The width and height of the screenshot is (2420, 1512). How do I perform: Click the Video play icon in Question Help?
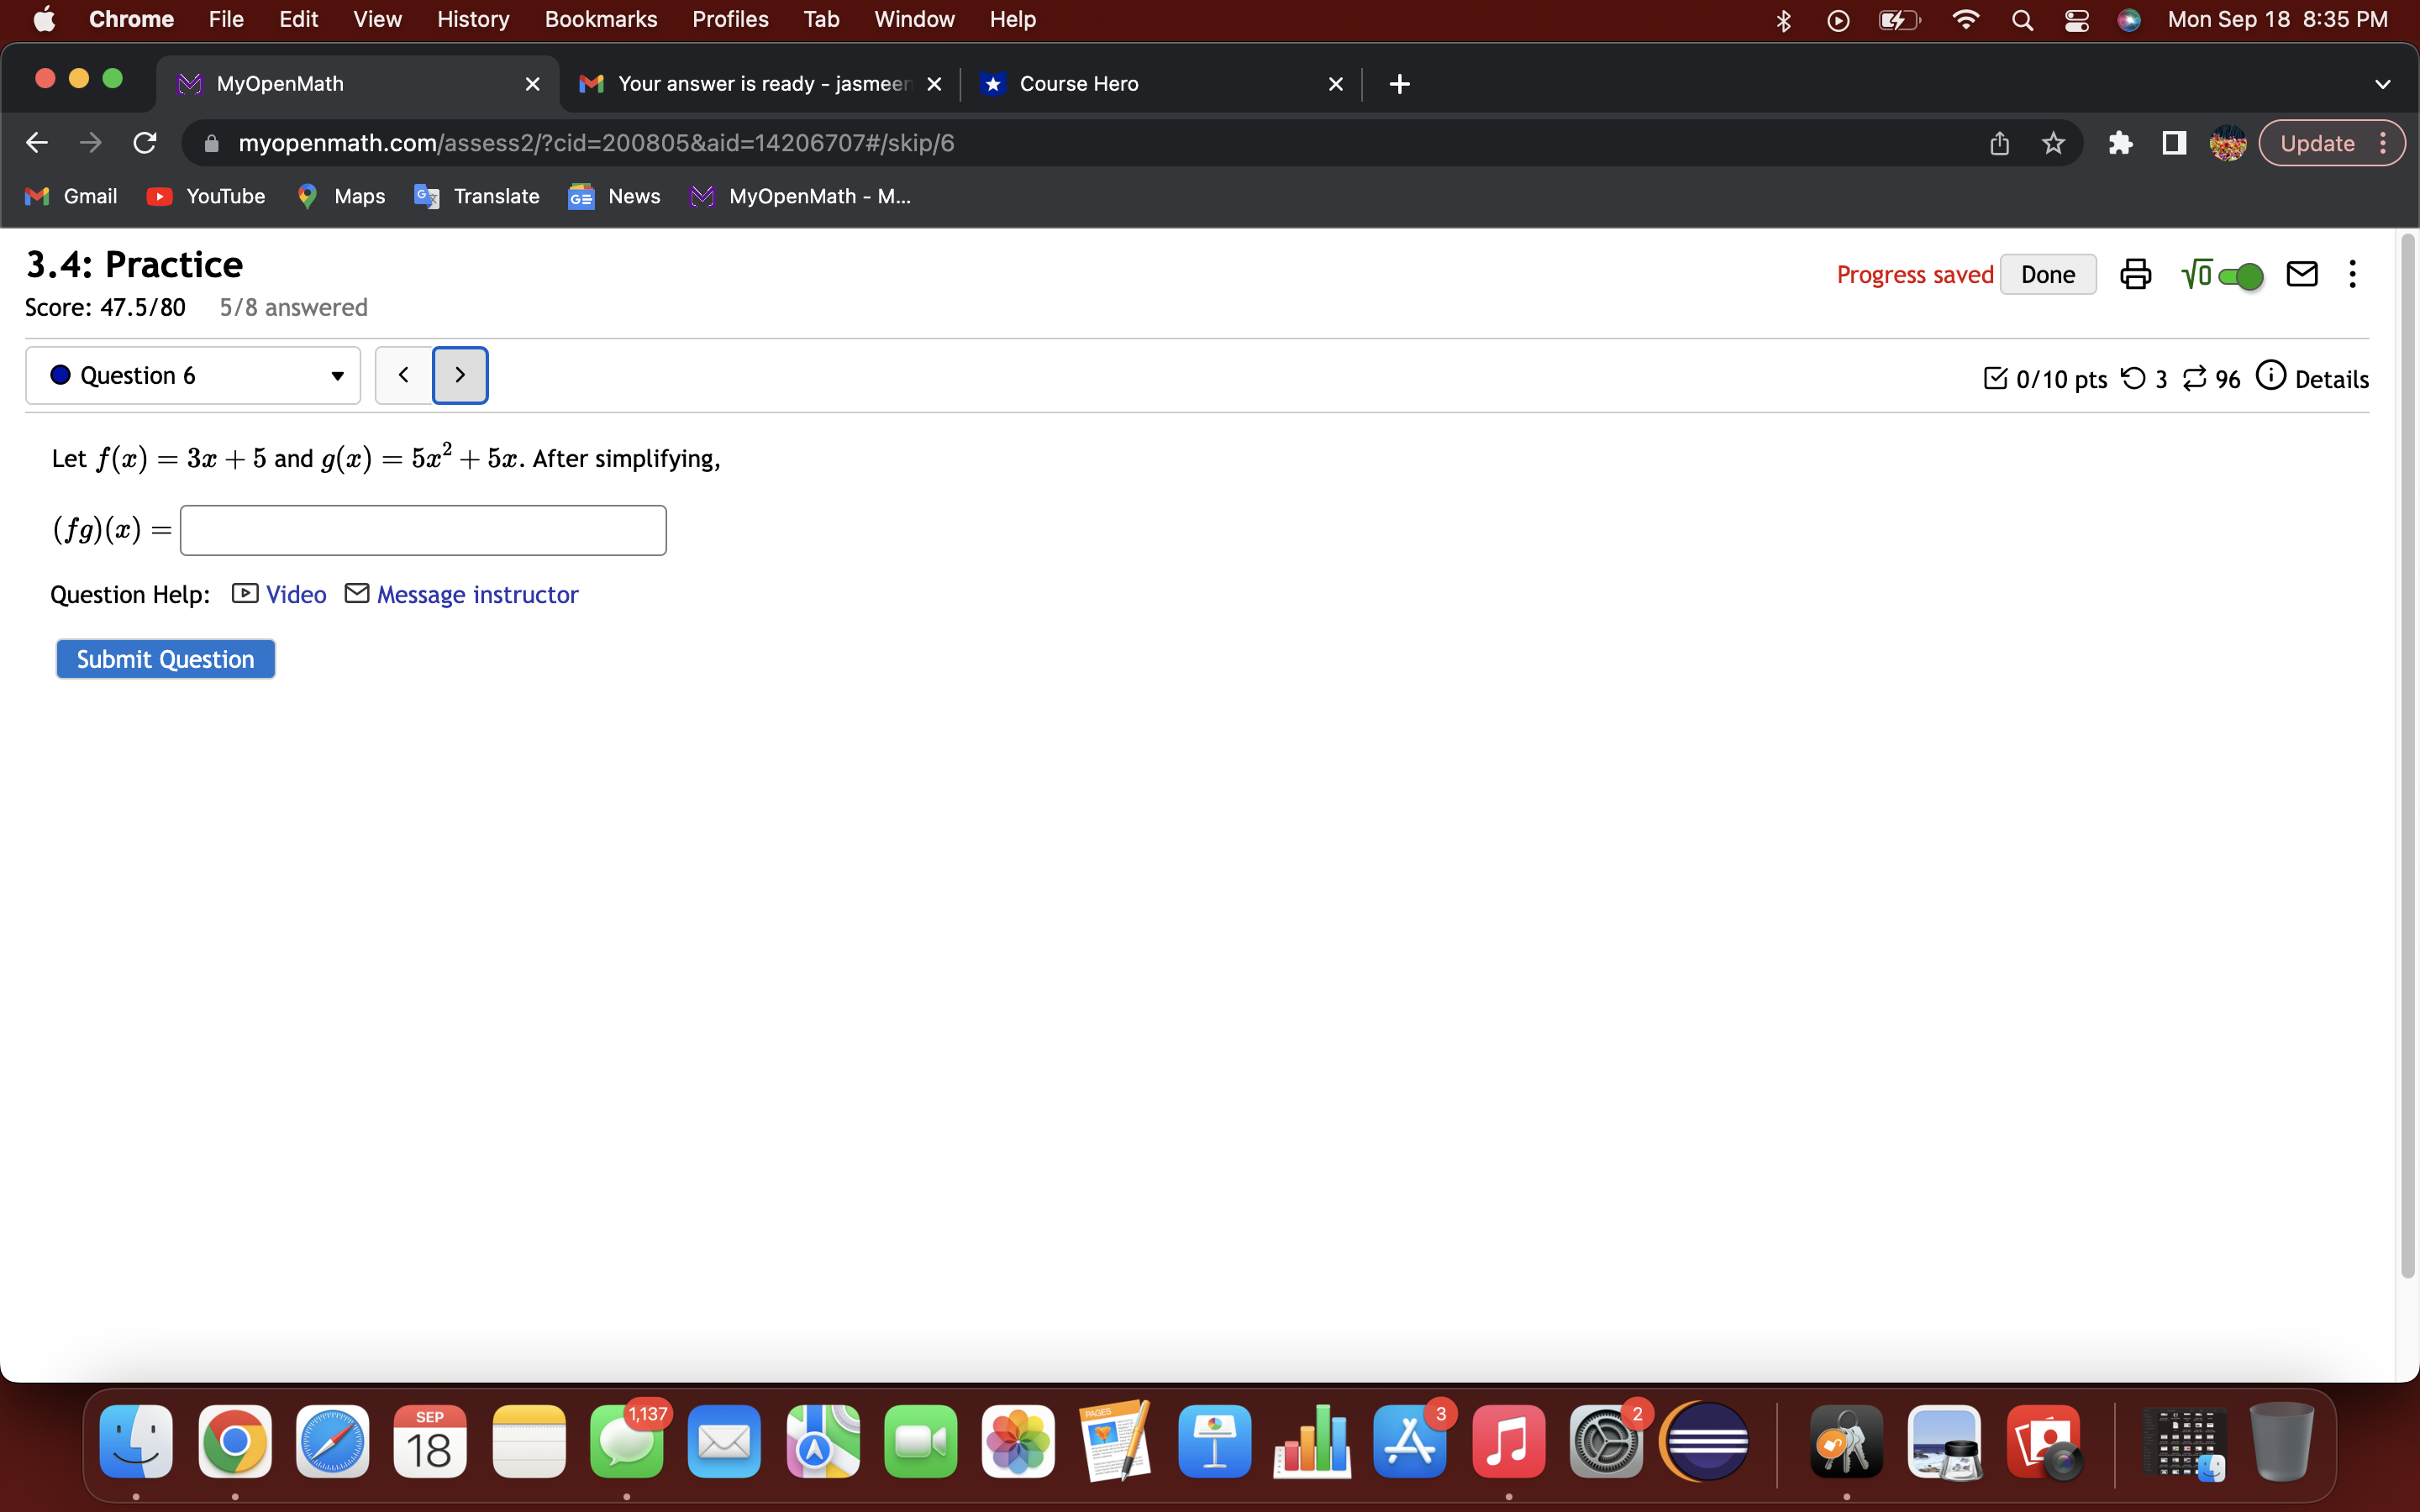(x=243, y=593)
